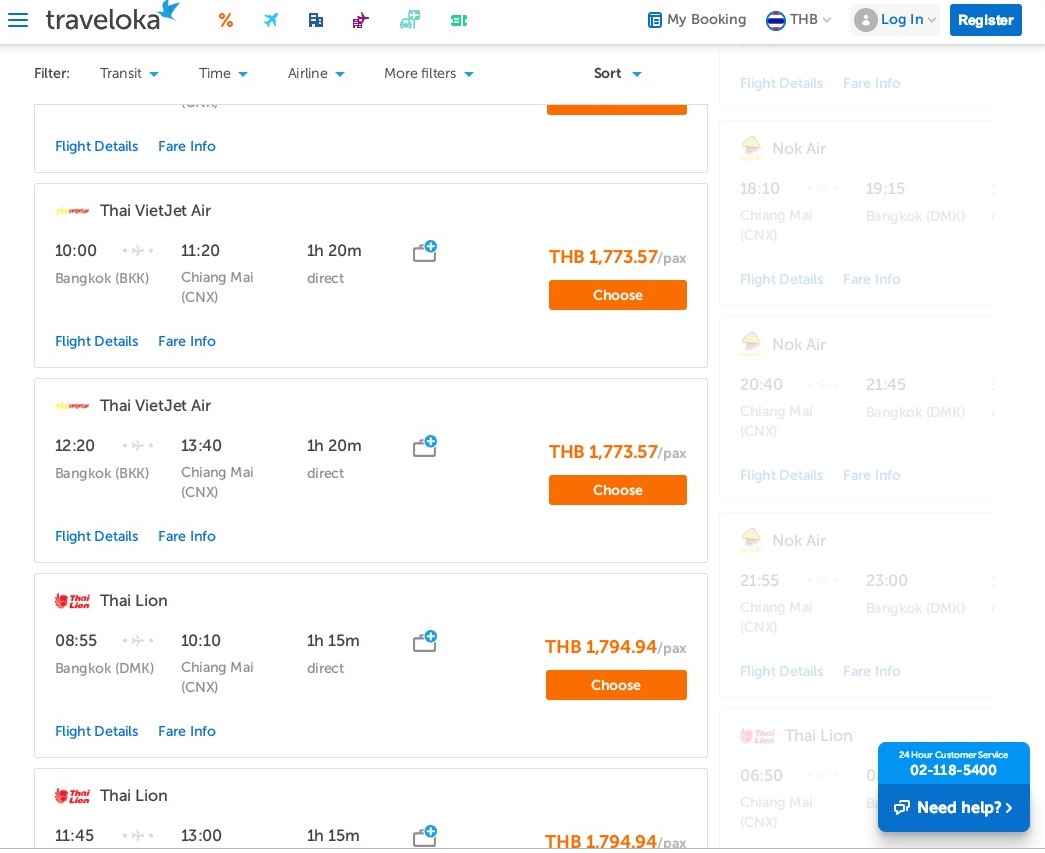Image resolution: width=1045 pixels, height=853 pixels.
Task: Click the Need help chat button
Action: (954, 808)
